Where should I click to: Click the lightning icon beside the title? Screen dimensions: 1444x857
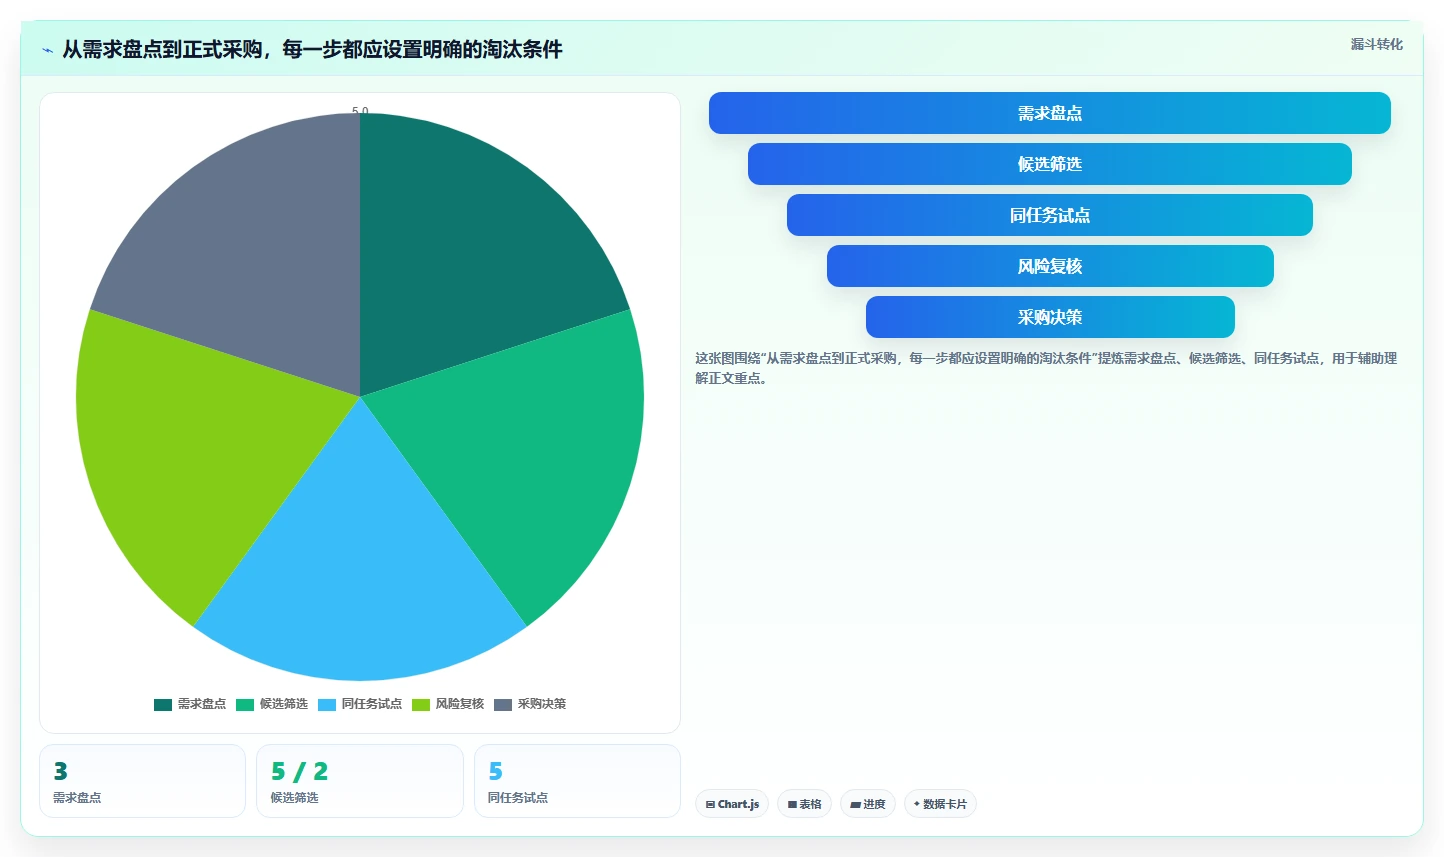coord(47,50)
